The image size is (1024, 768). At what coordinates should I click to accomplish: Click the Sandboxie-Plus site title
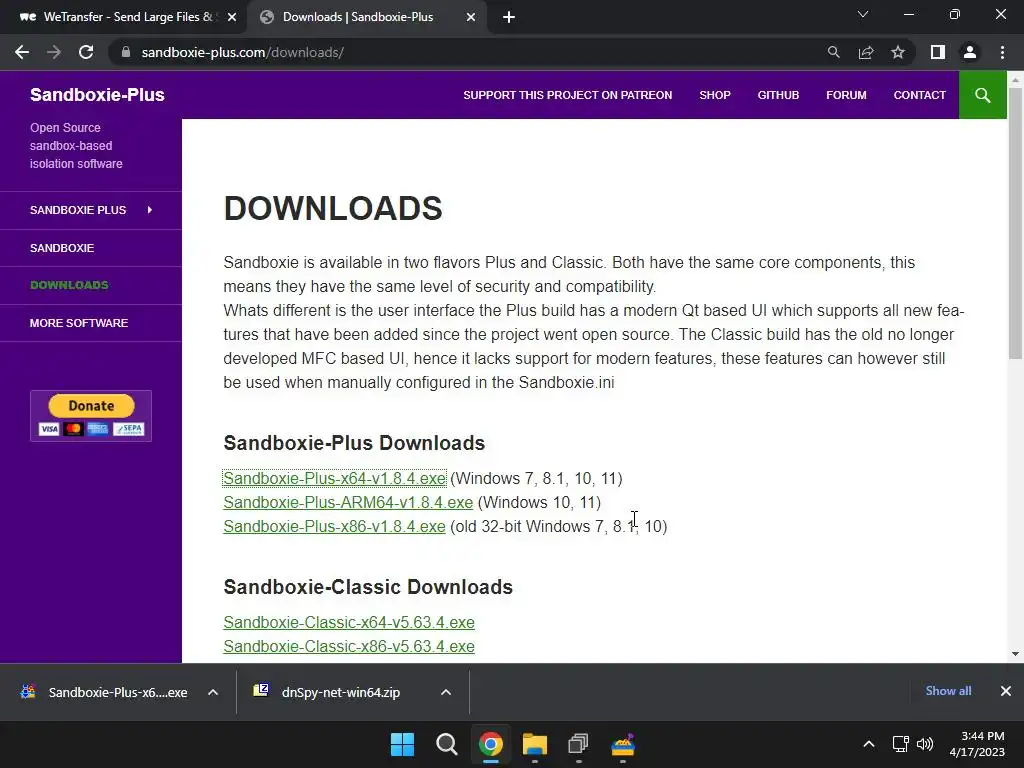97,95
